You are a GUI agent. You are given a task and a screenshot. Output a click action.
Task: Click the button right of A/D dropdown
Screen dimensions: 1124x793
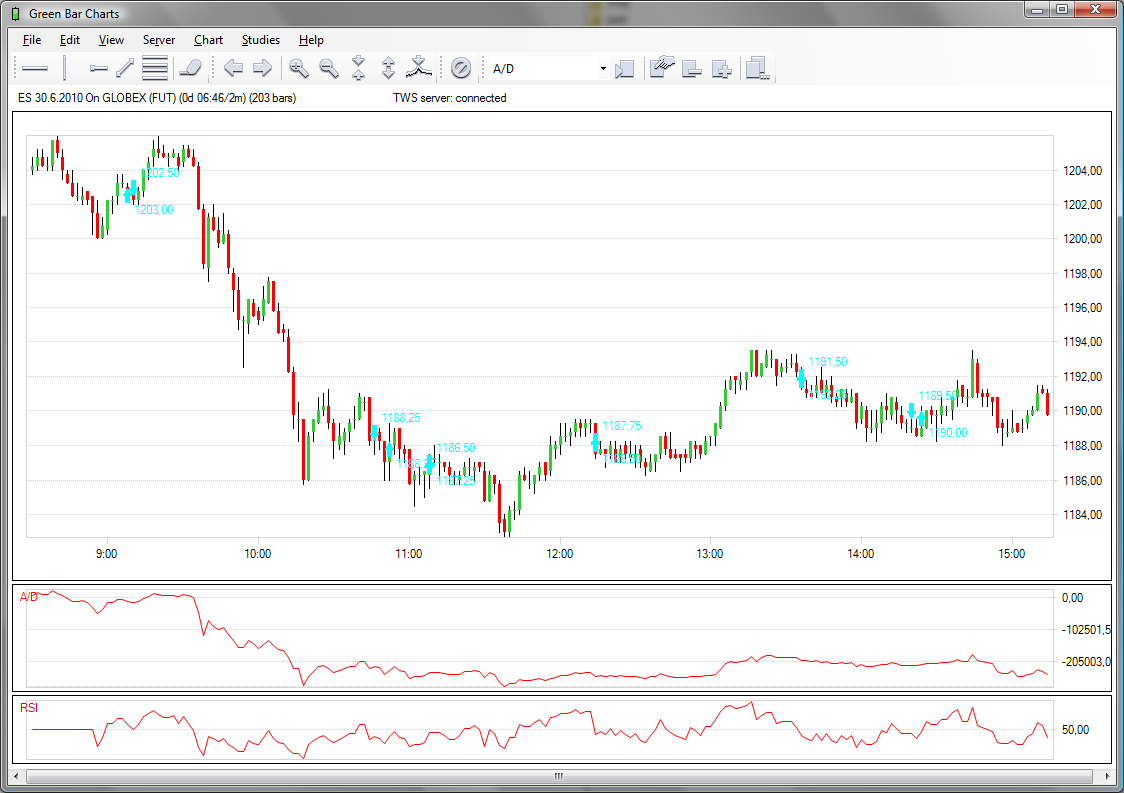(625, 68)
